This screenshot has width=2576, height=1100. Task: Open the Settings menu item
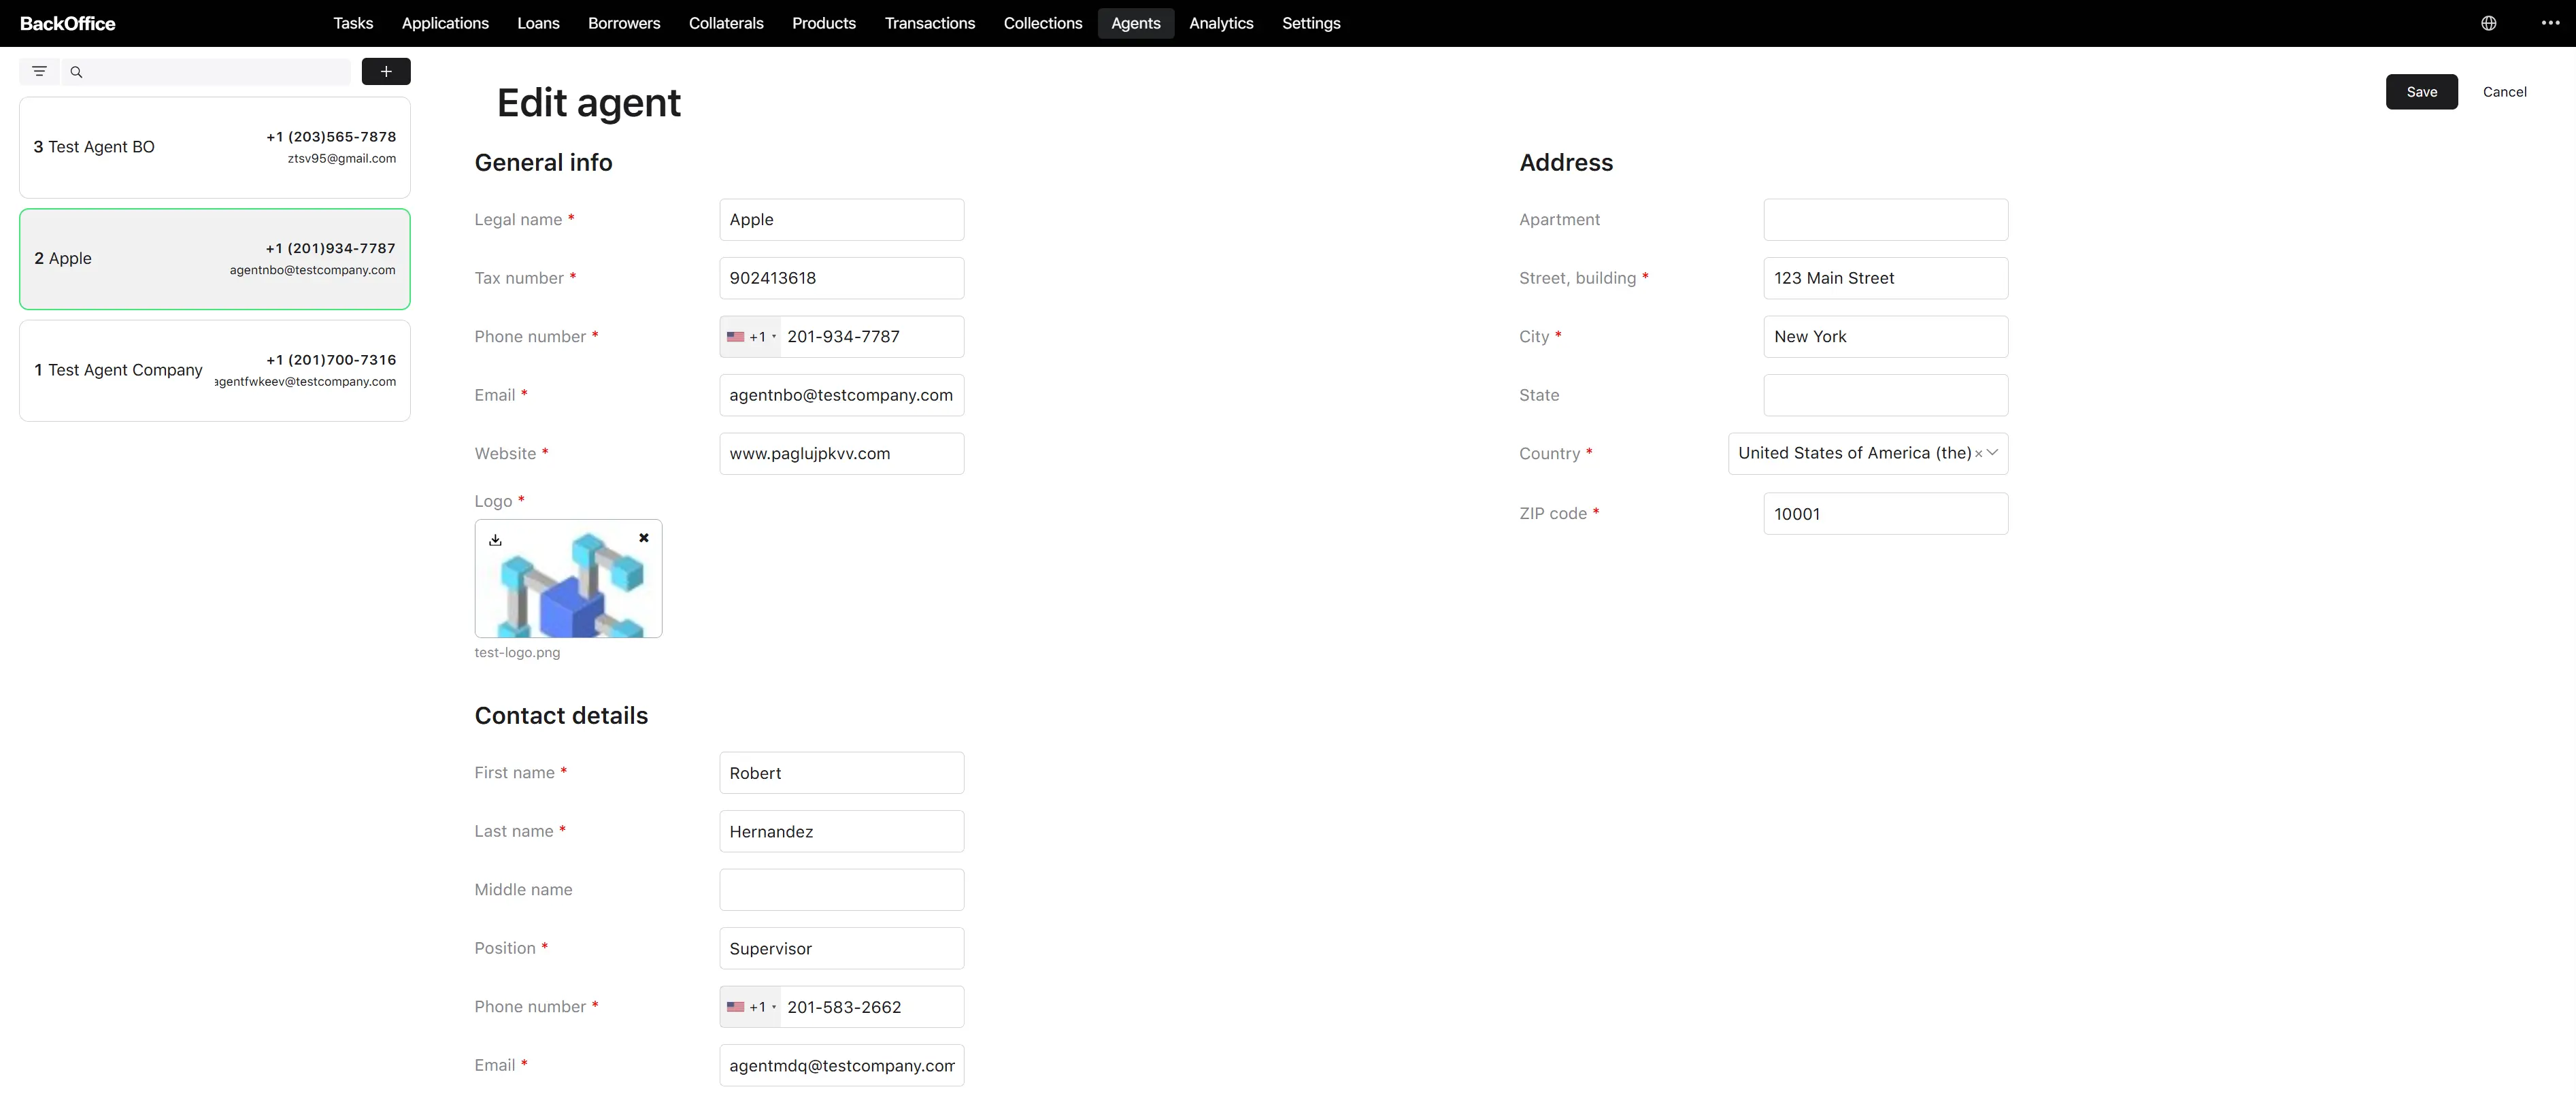point(1311,23)
